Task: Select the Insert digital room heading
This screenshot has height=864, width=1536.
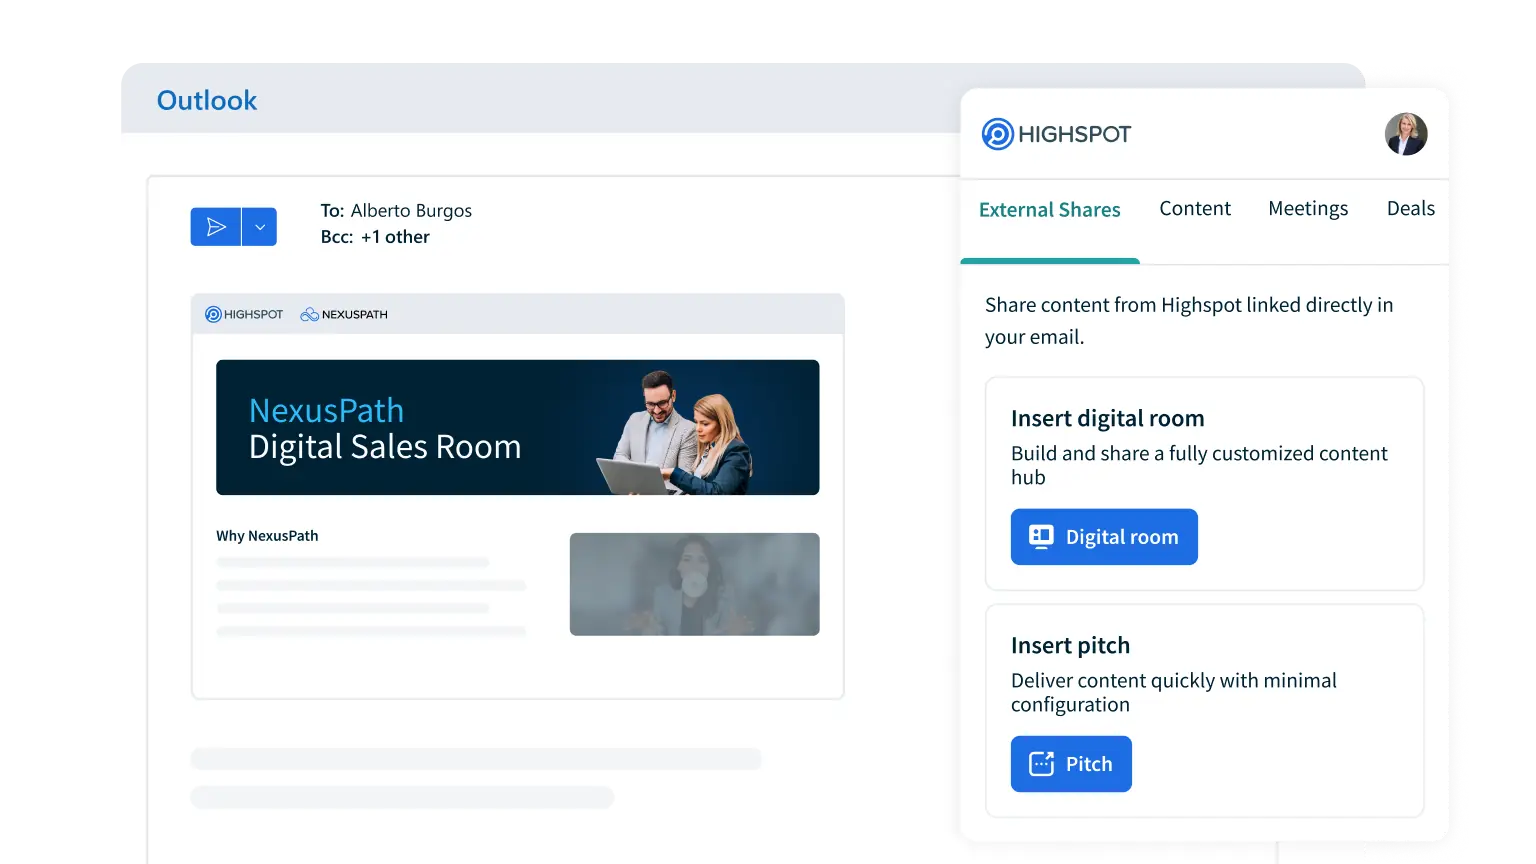Action: [1107, 419]
